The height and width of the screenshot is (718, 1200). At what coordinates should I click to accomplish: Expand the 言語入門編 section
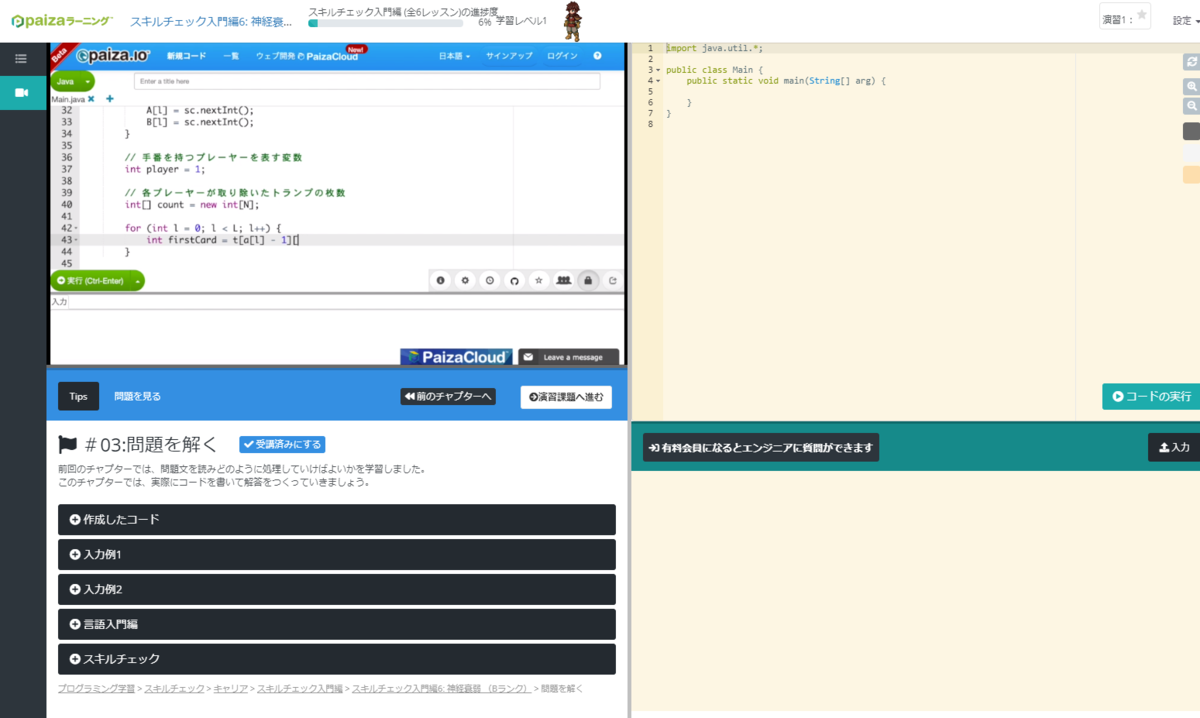coord(337,624)
